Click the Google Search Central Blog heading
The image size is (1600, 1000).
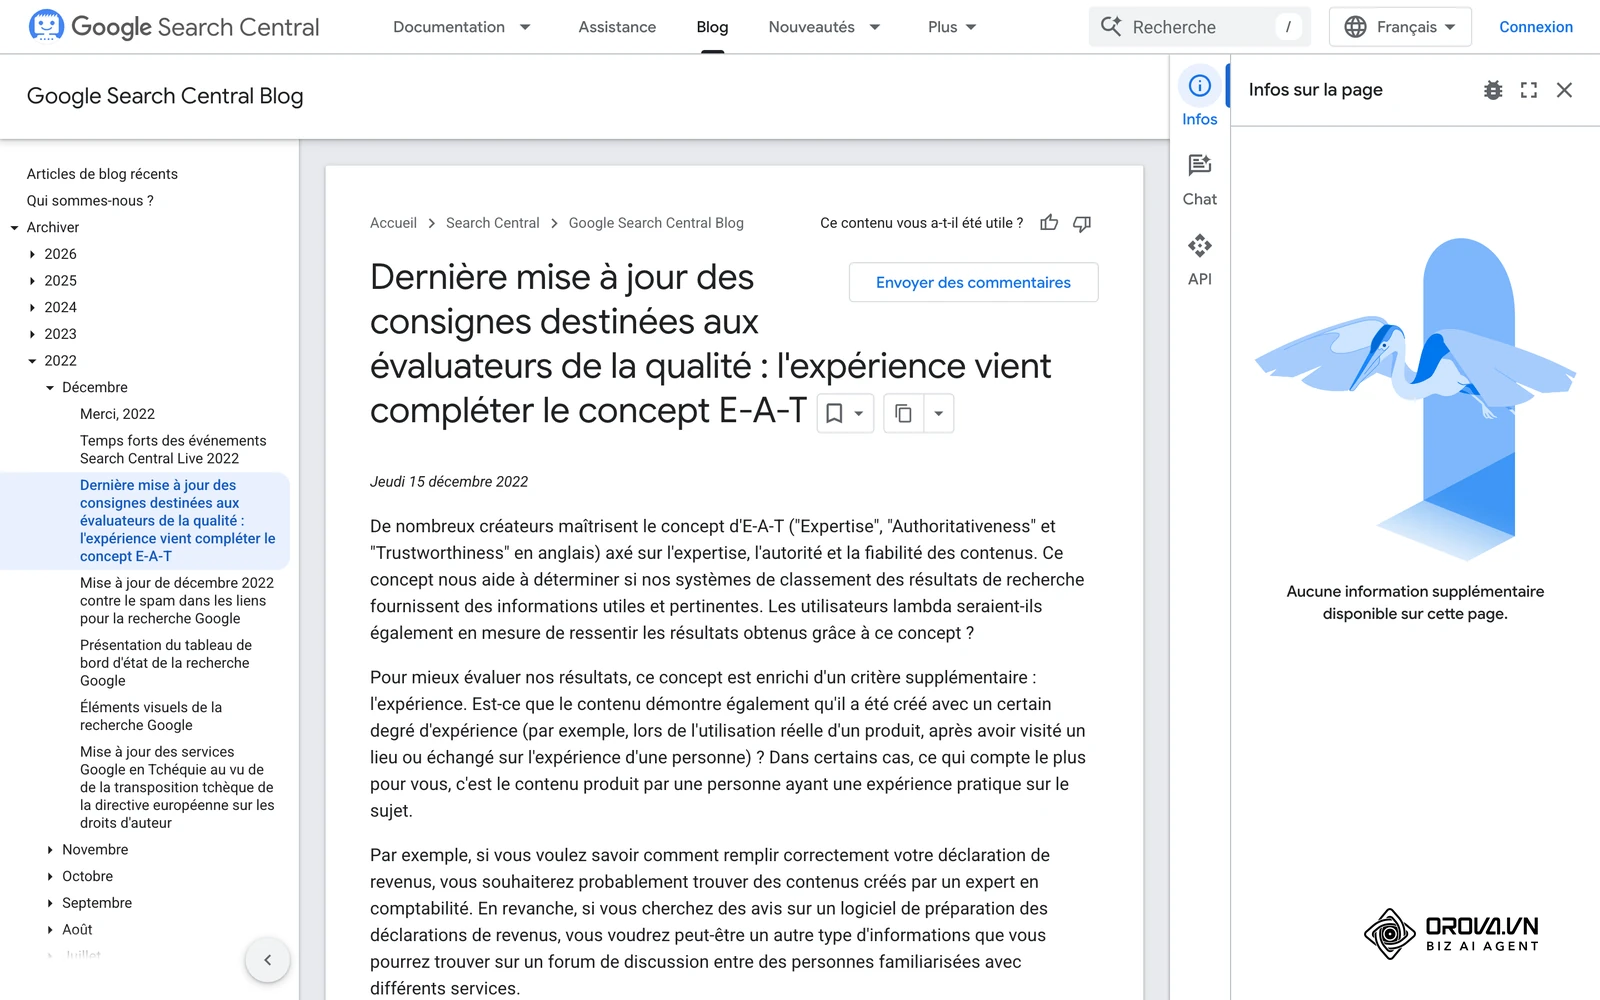(165, 96)
